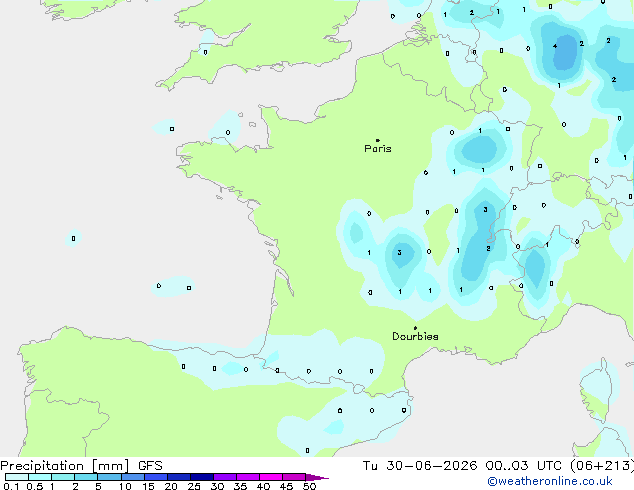
Task: Pick the 25–30 mm navy legend swatch
Action: point(202,477)
